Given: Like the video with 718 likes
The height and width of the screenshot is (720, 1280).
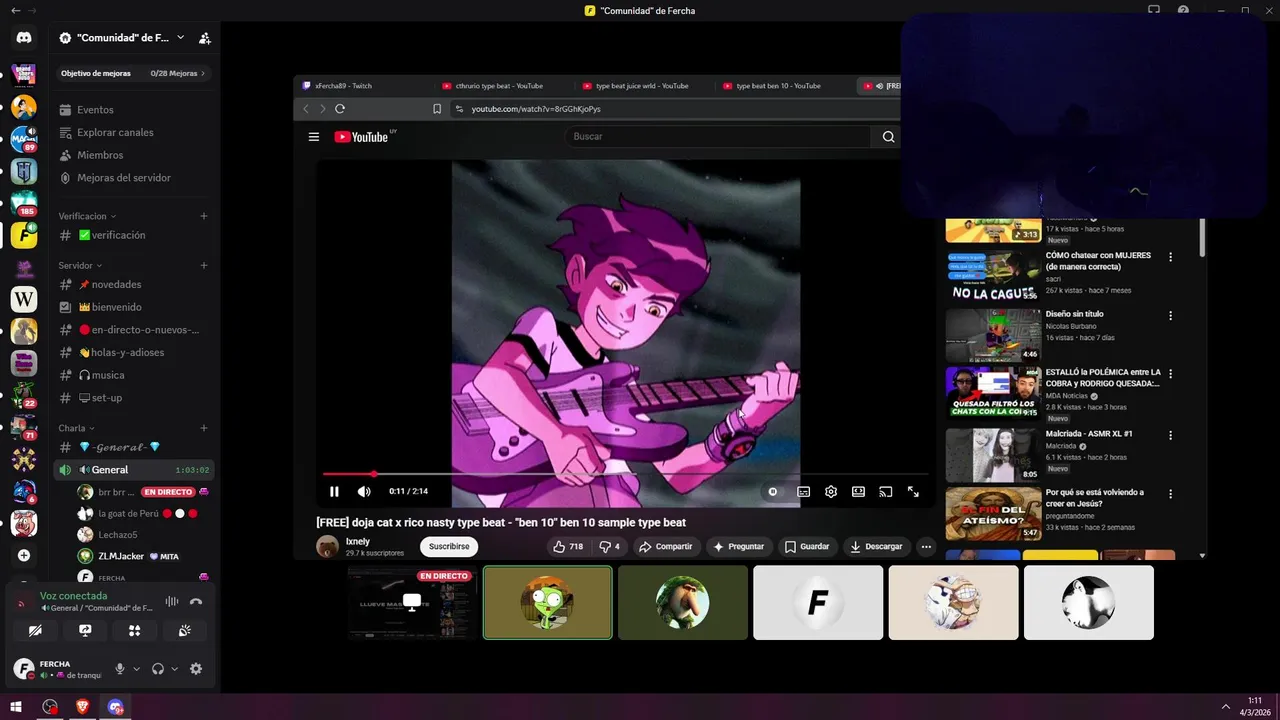Looking at the screenshot, I should click(568, 546).
